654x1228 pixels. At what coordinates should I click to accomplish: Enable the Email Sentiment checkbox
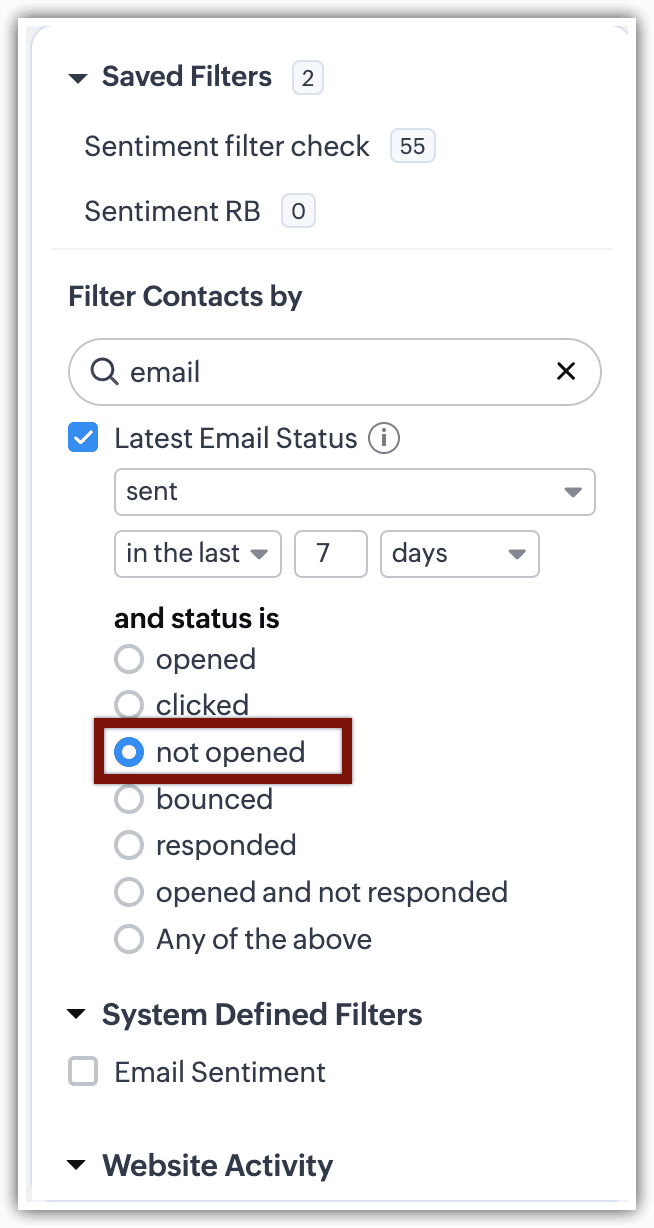click(x=83, y=1072)
